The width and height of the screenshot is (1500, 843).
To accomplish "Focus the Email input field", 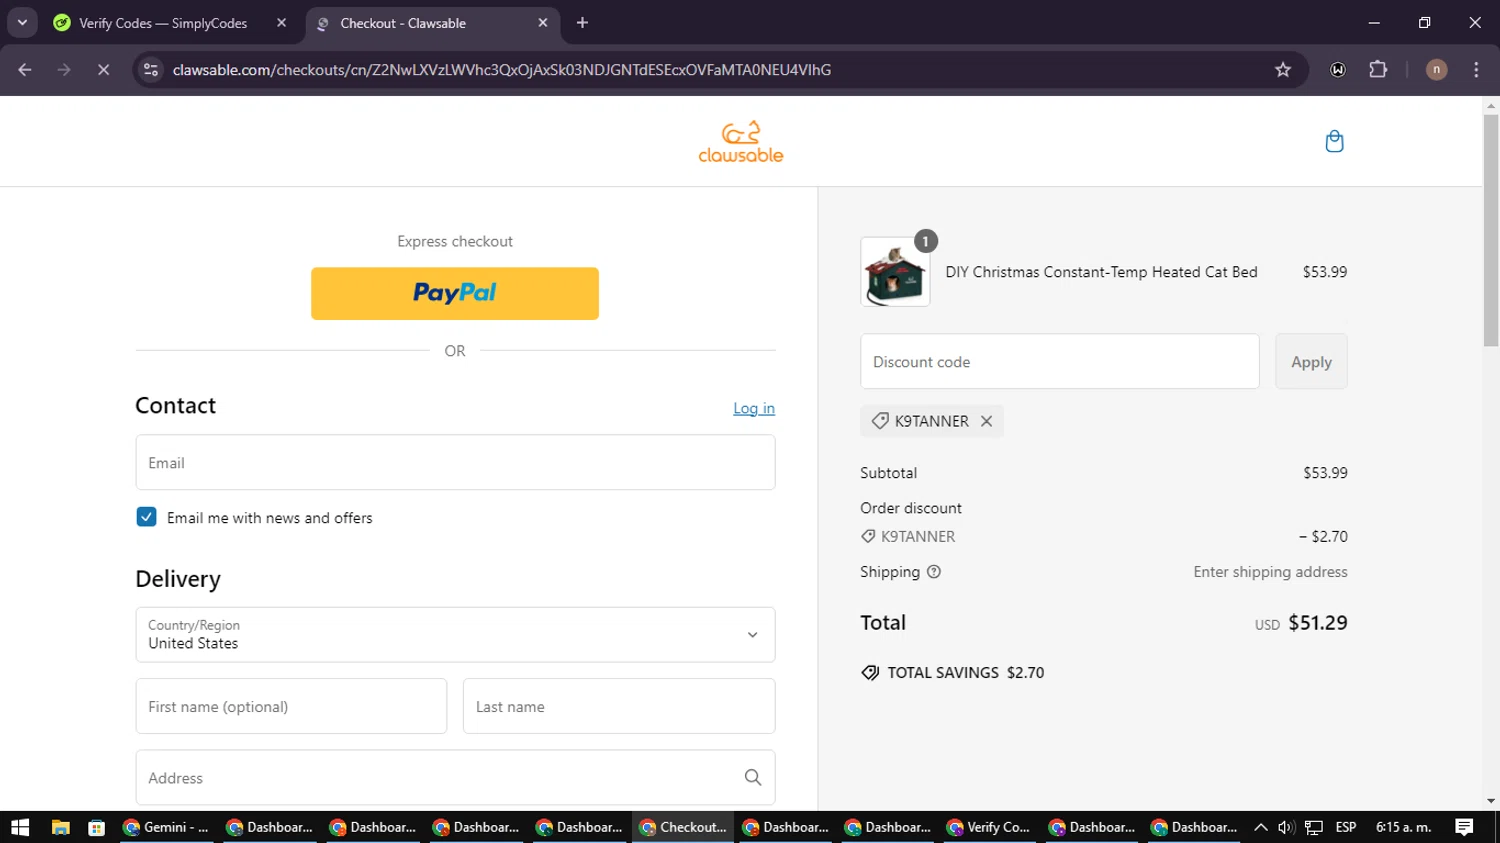I will [455, 462].
